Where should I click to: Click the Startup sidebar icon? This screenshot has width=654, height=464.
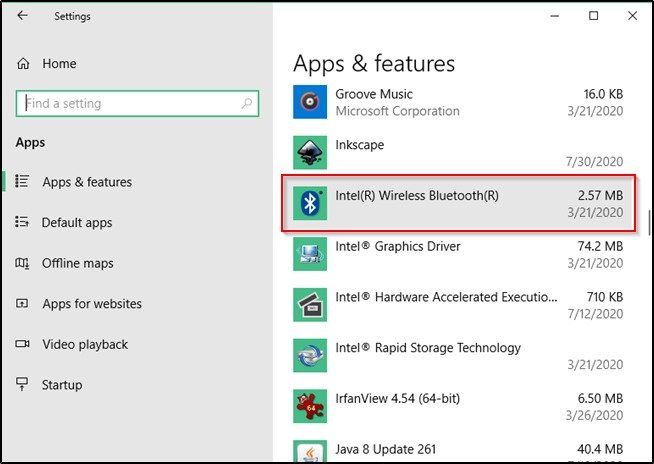click(22, 384)
